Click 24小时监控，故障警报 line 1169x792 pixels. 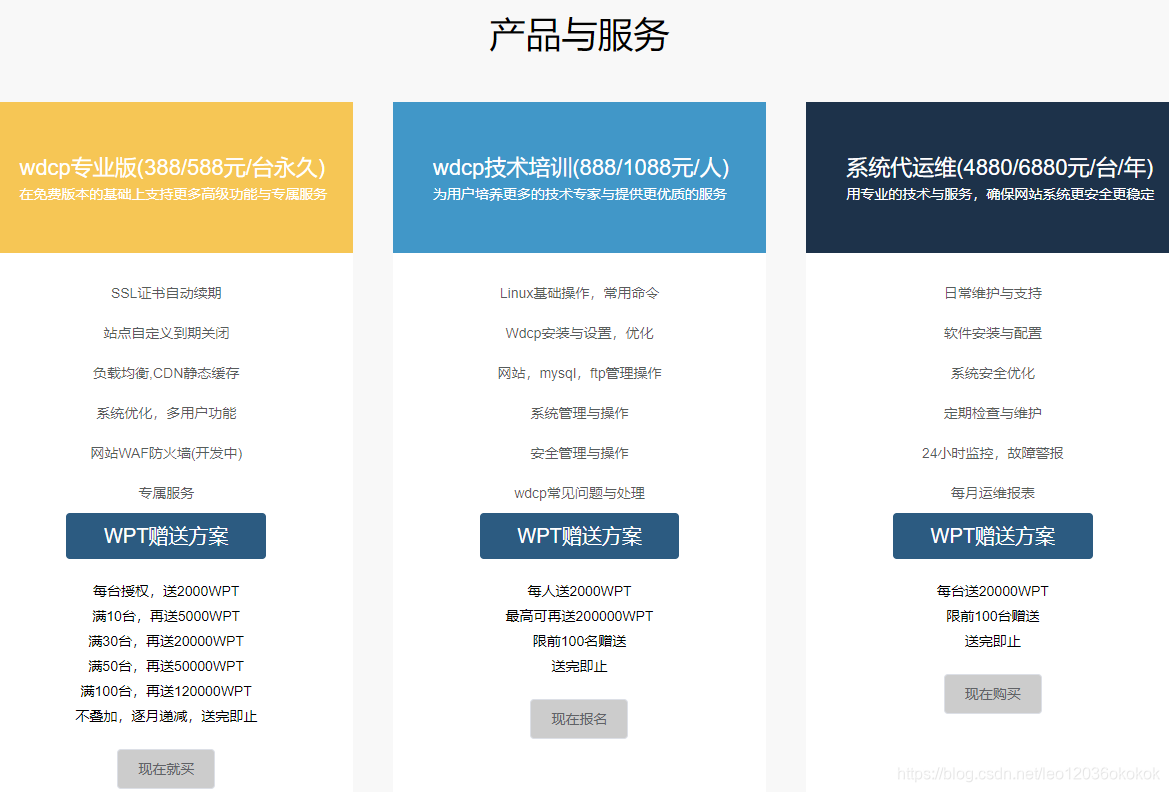point(993,453)
